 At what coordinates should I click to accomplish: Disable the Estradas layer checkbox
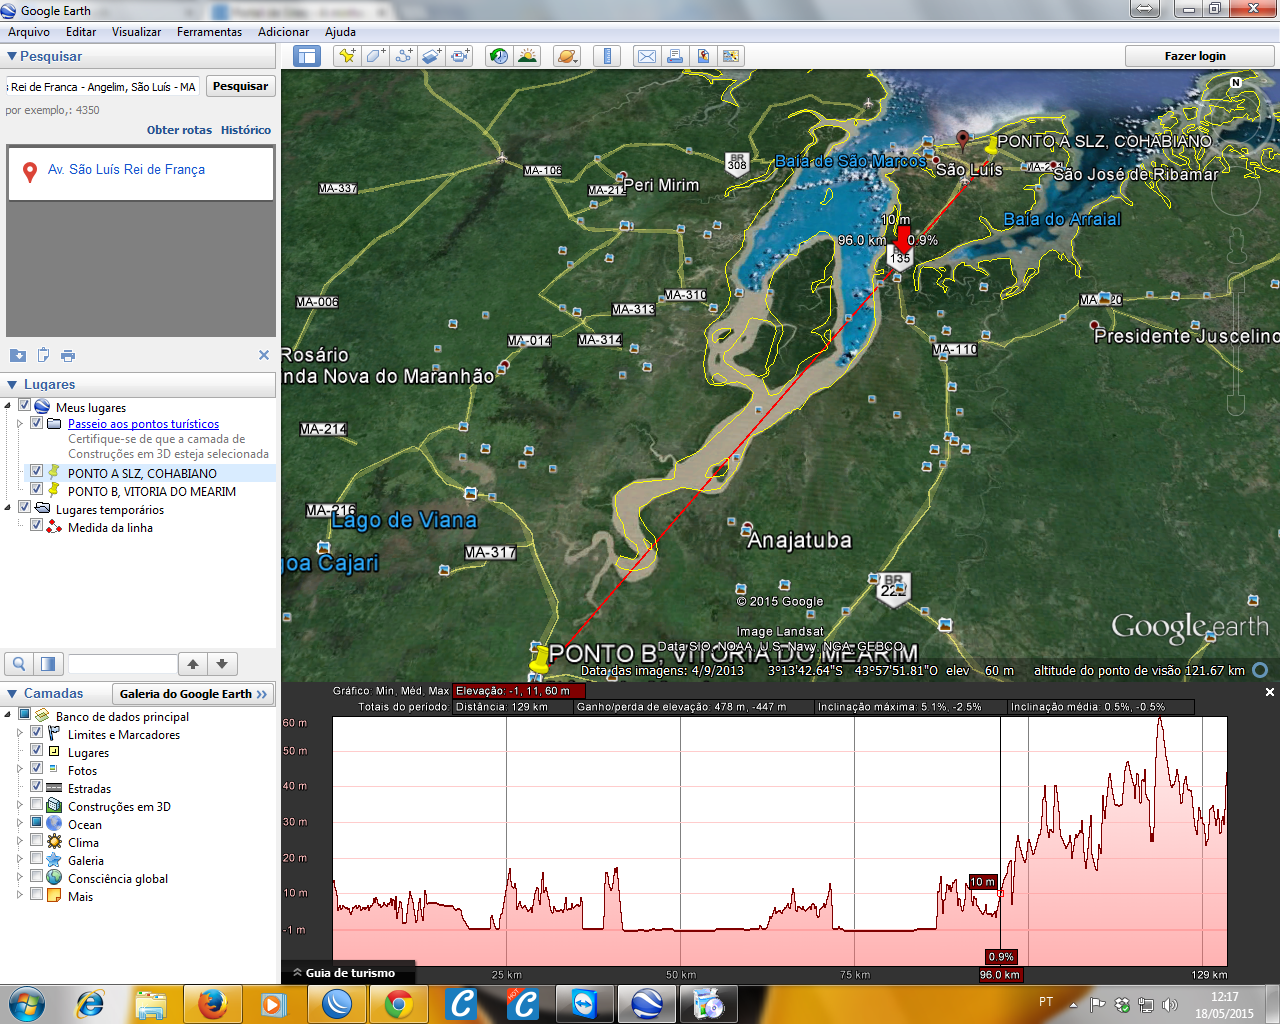coord(37,787)
